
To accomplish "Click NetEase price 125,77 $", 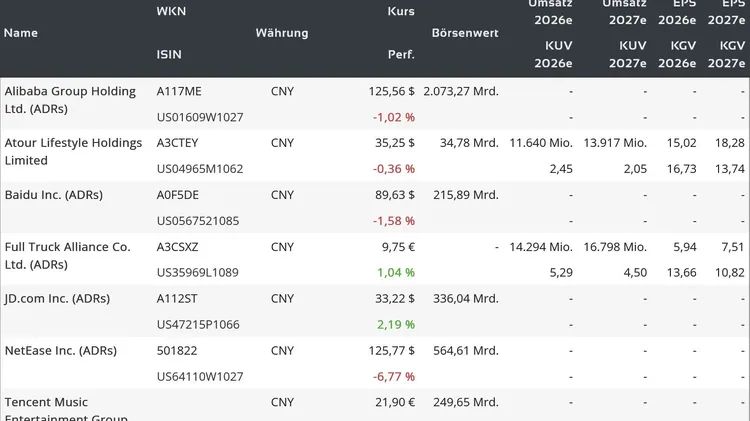I will point(391,351).
